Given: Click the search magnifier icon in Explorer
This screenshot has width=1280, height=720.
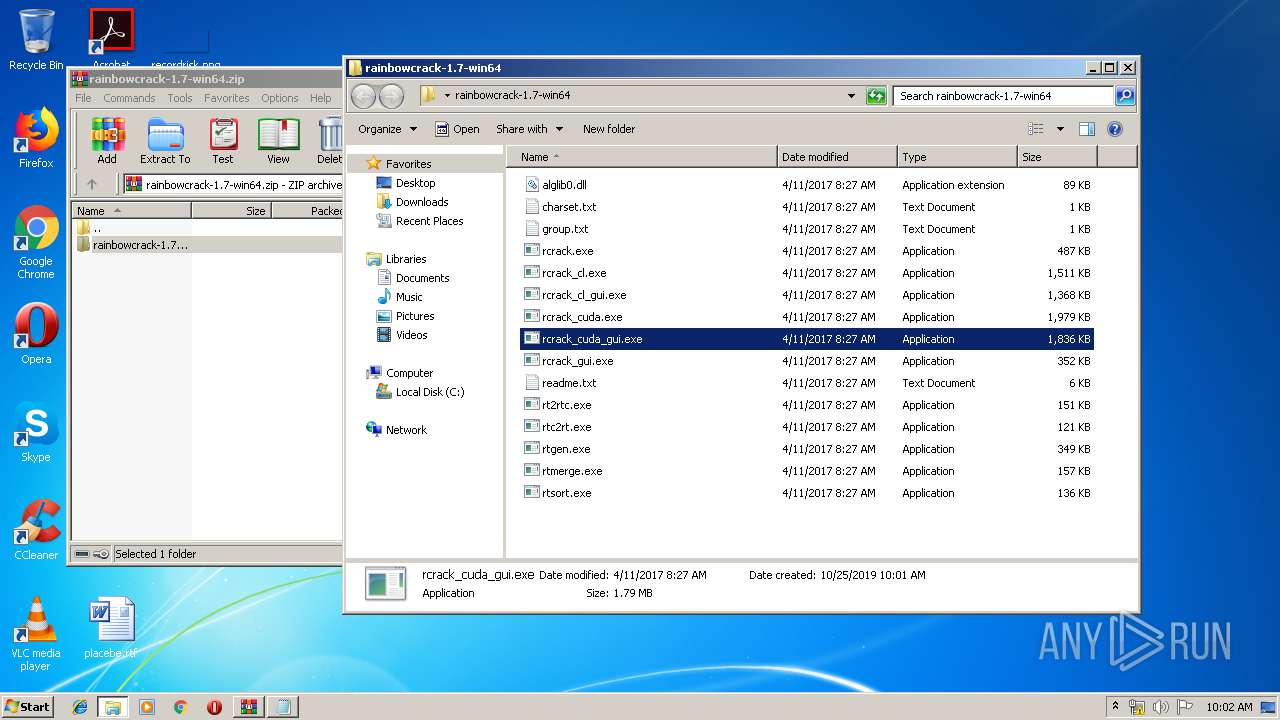Looking at the screenshot, I should [1125, 96].
